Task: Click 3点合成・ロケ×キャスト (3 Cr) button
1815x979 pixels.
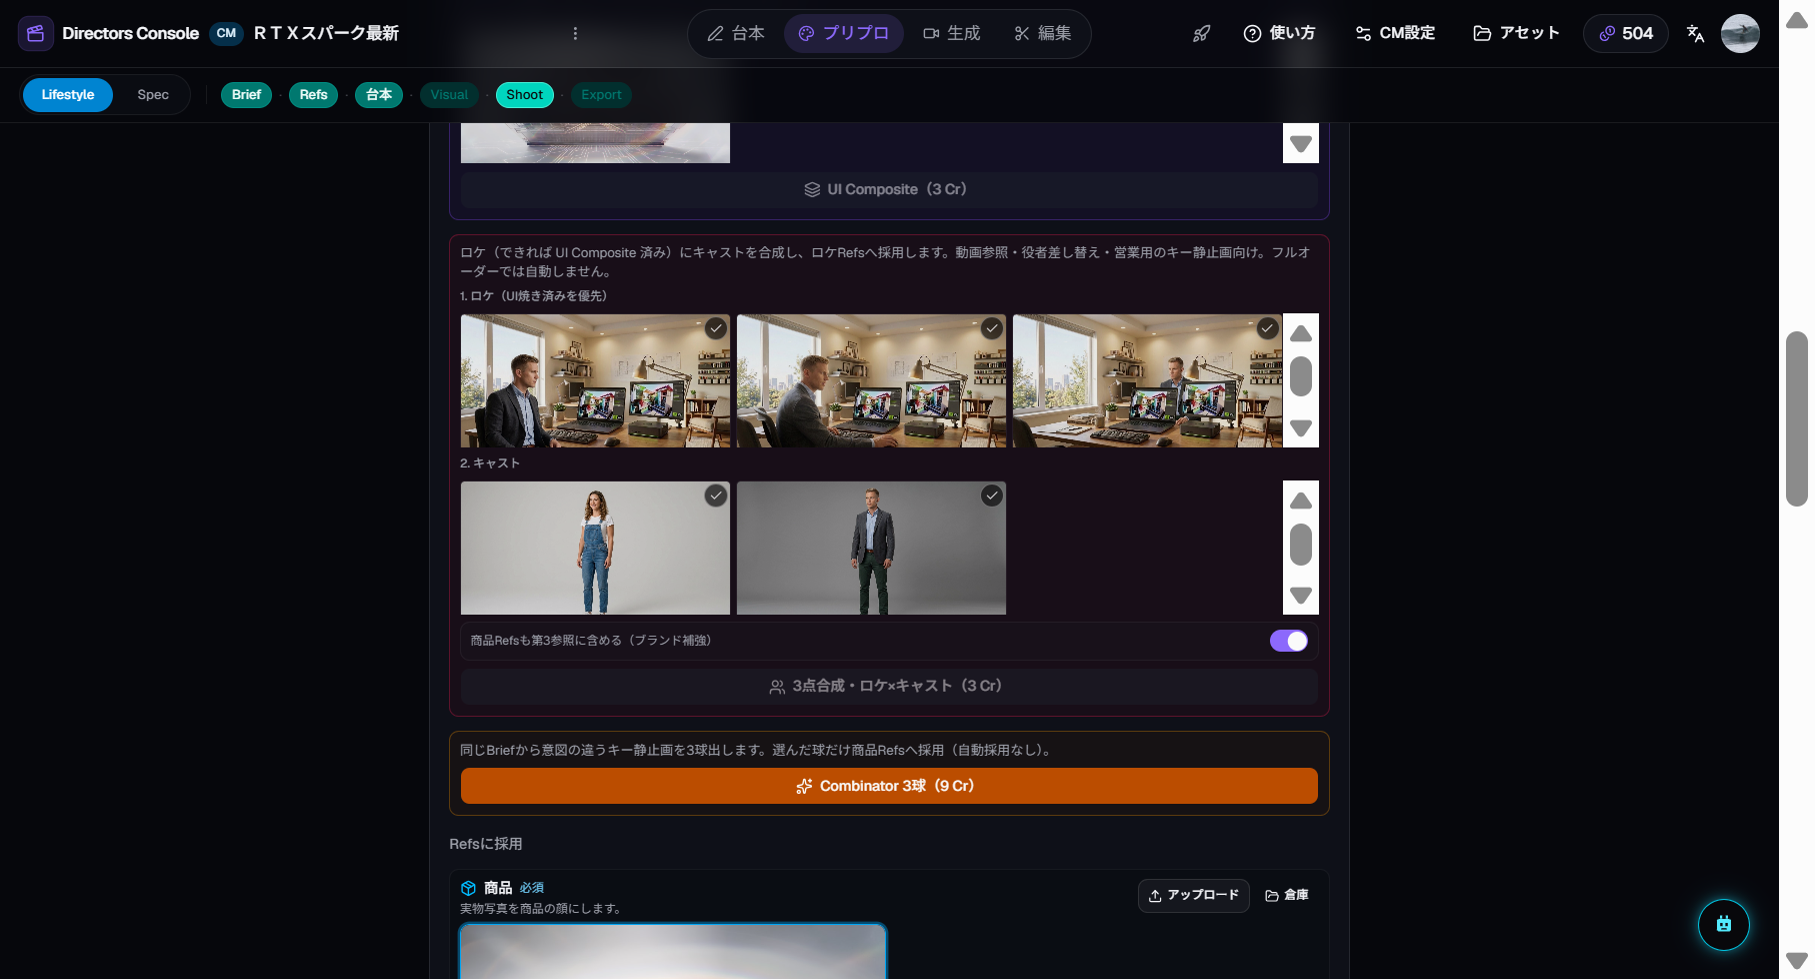Action: pyautogui.click(x=889, y=686)
